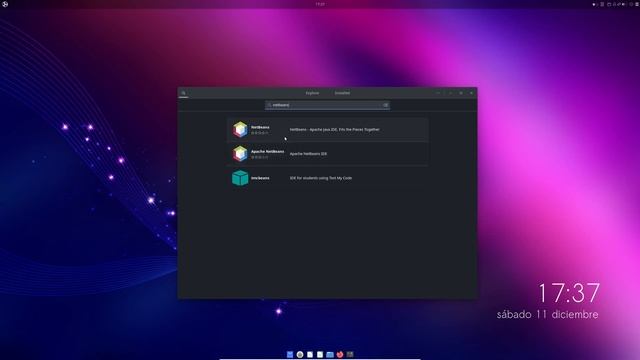Image resolution: width=640 pixels, height=360 pixels.
Task: Select the 'Apache NetBeans' app name
Action: pyautogui.click(x=267, y=151)
